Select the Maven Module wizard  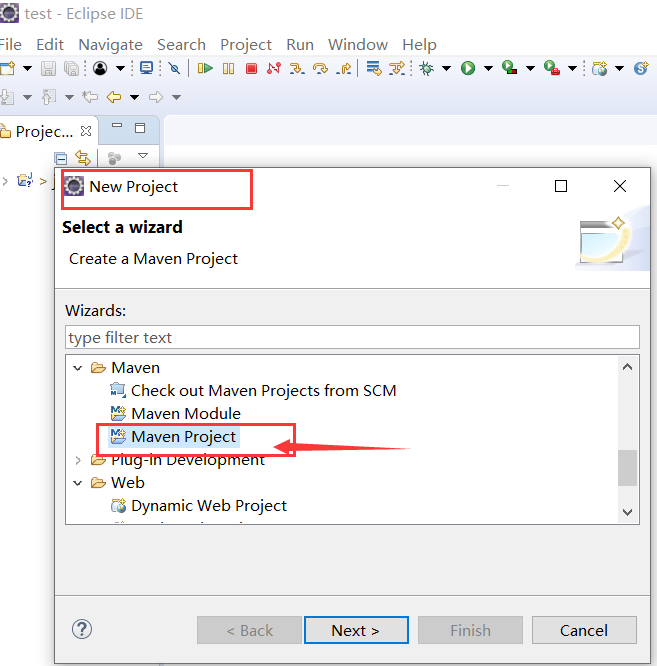click(186, 414)
